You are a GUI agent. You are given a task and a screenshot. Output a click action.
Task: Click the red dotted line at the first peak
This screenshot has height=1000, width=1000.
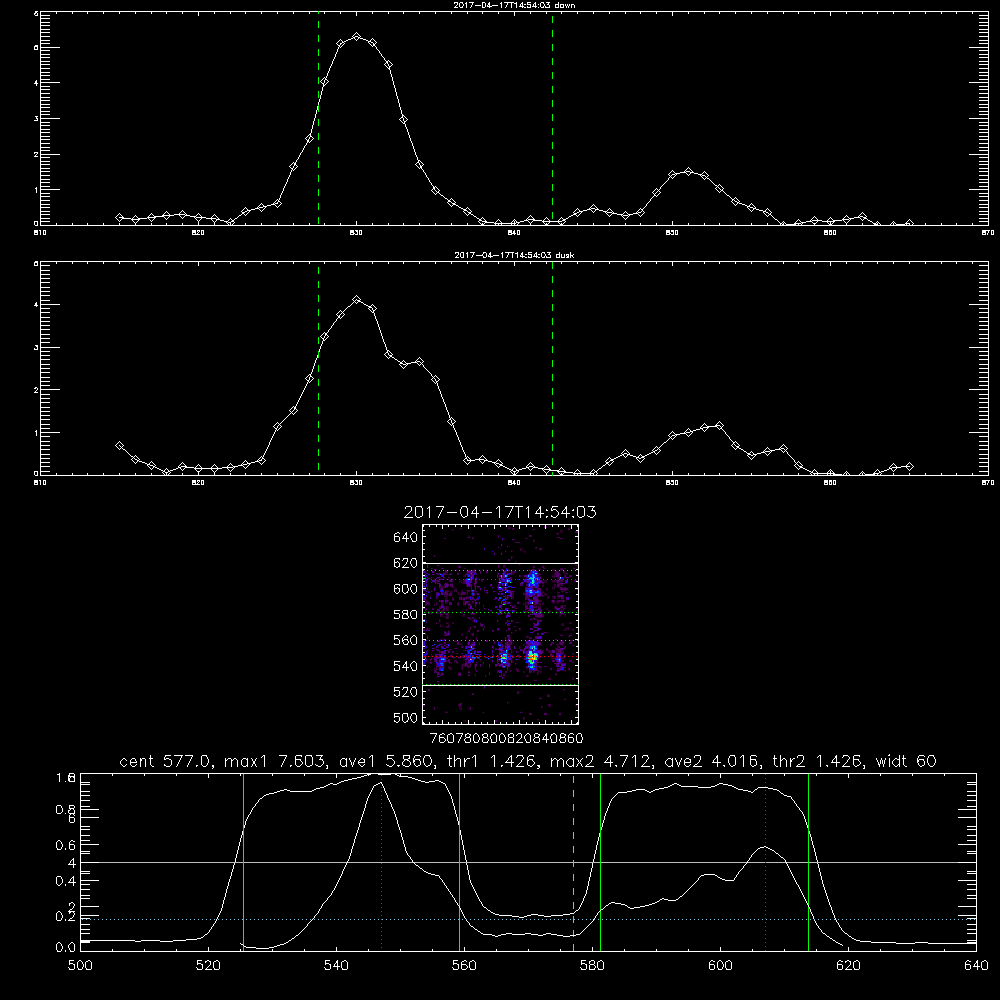[381, 862]
